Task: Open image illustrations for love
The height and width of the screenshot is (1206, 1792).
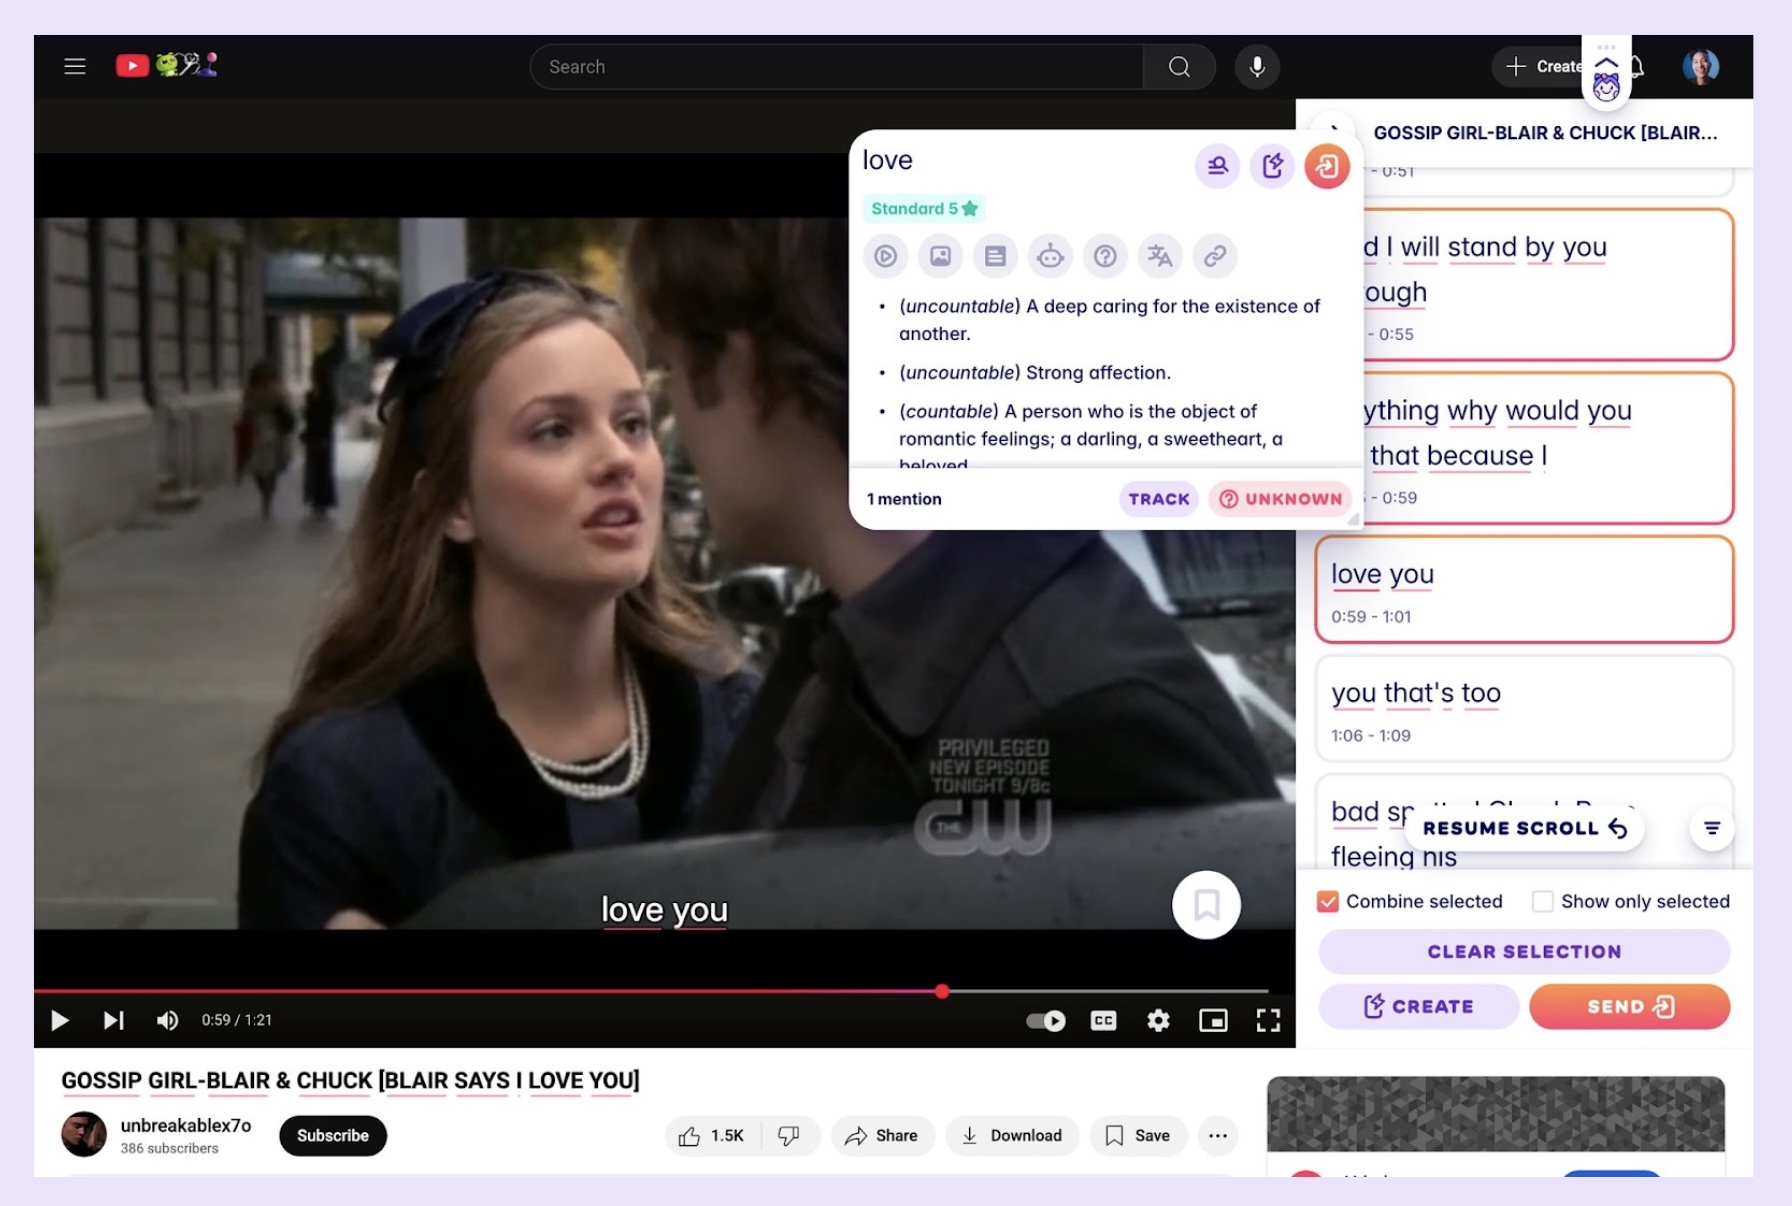Action: pos(940,256)
